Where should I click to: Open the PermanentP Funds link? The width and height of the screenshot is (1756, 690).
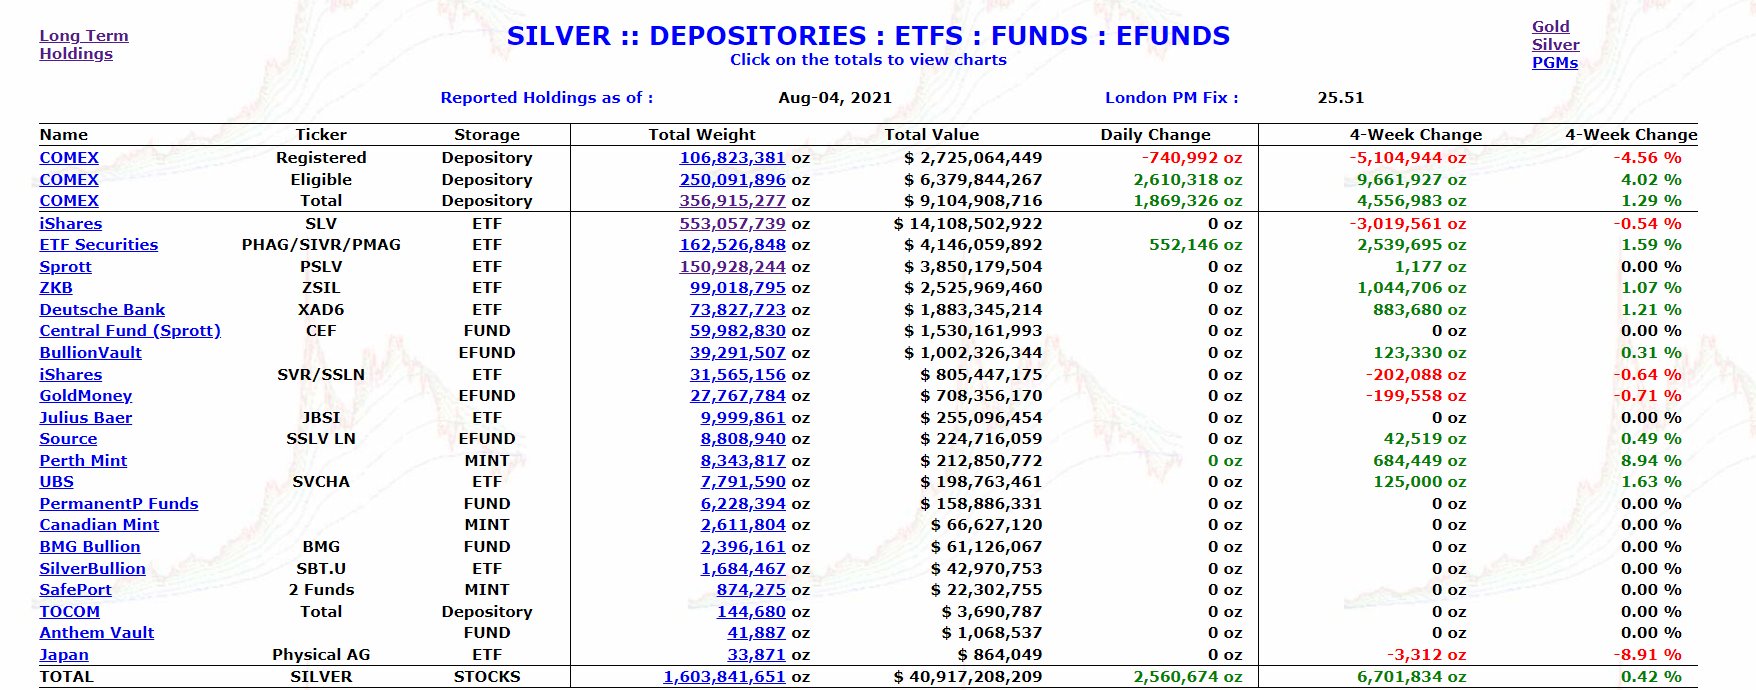pos(119,504)
